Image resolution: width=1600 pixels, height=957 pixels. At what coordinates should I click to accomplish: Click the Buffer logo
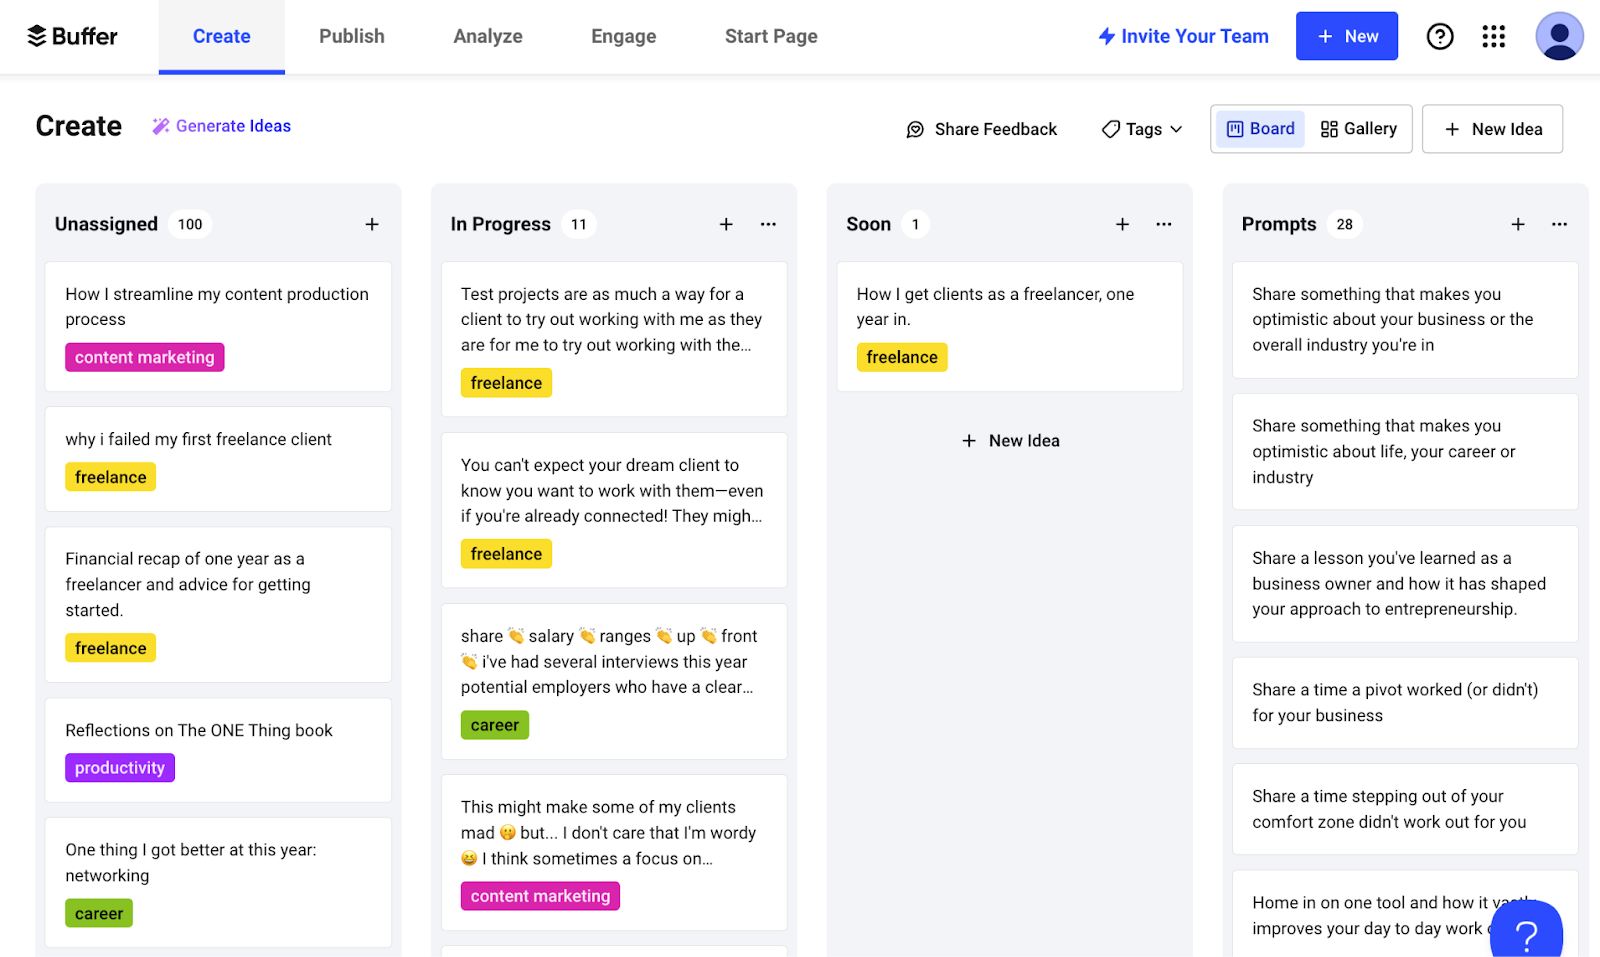click(x=72, y=36)
